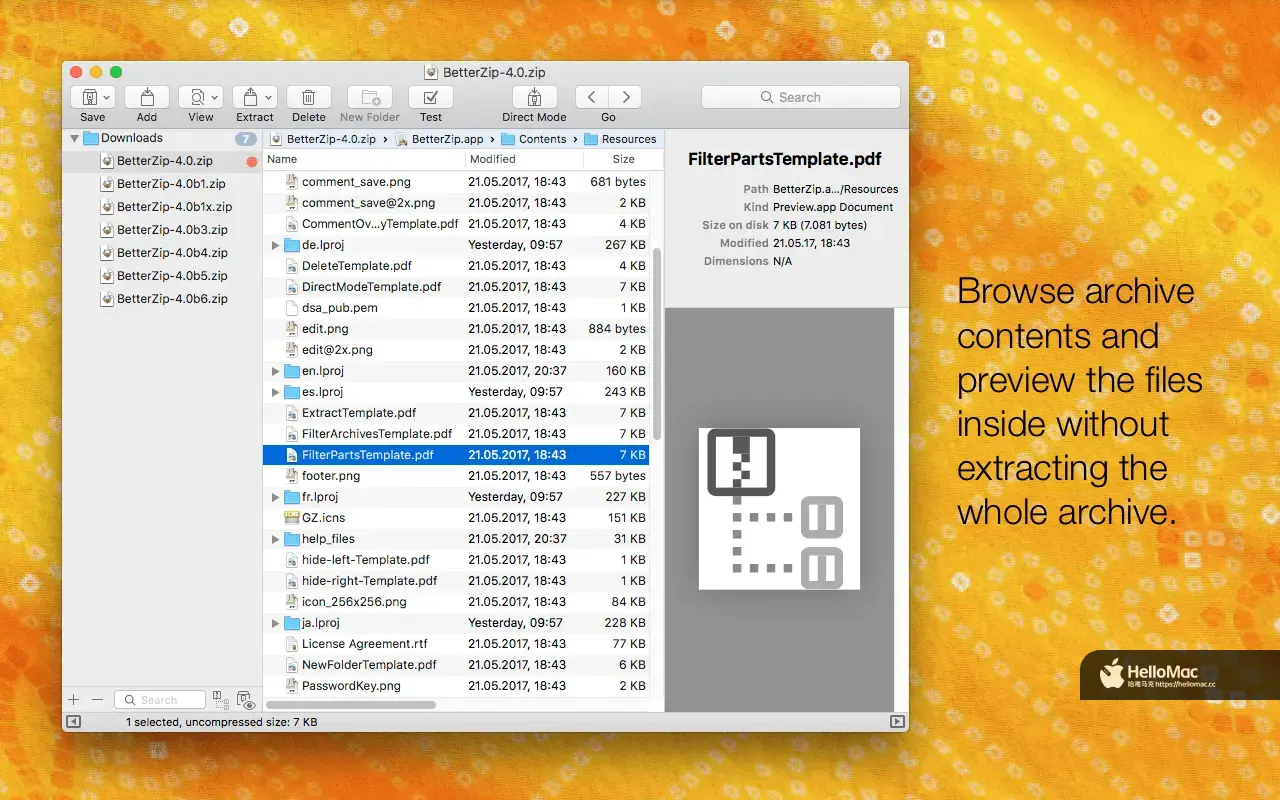Sort by the Modified column header
This screenshot has width=1280, height=800.
(x=525, y=159)
